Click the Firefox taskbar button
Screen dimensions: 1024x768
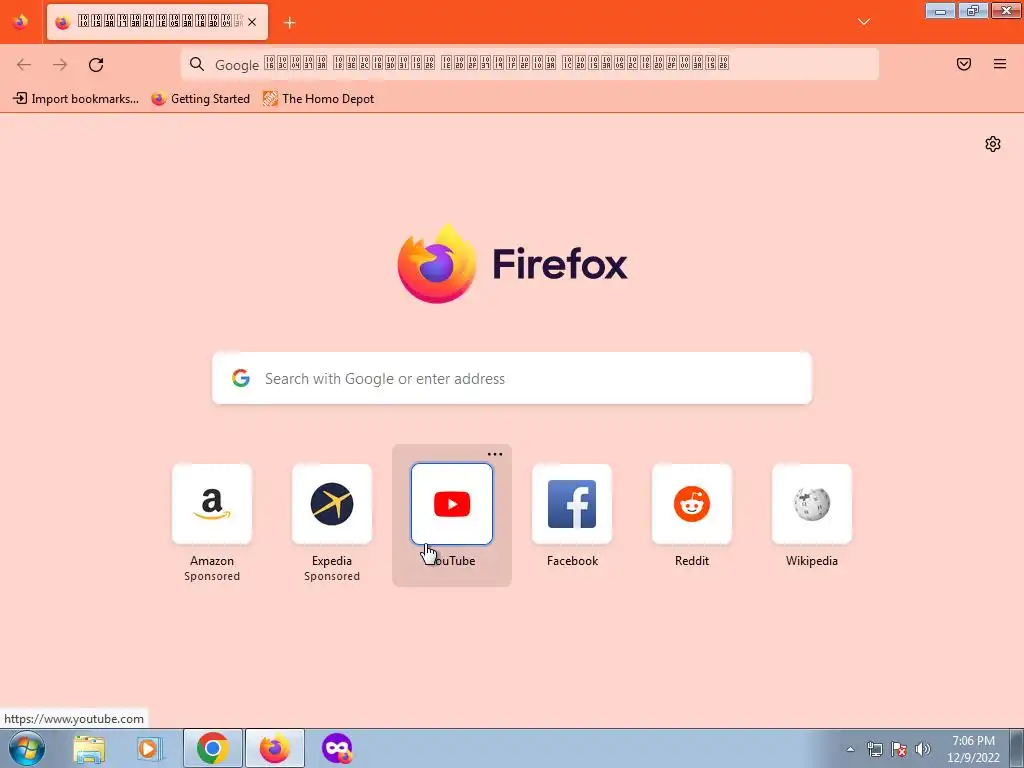click(274, 748)
